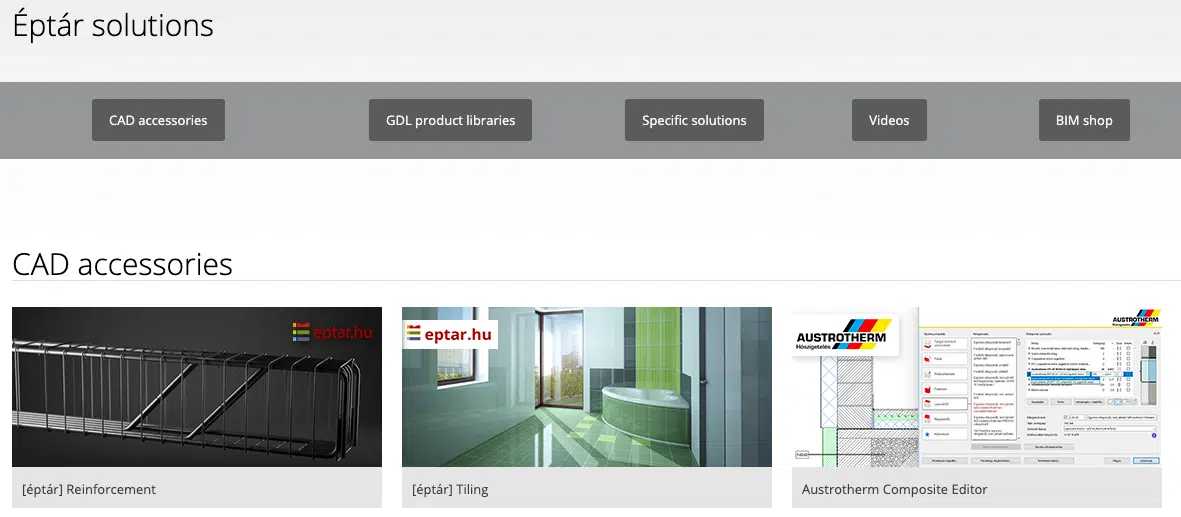Open the Reinforcement rebar cage thumbnail

[197, 387]
